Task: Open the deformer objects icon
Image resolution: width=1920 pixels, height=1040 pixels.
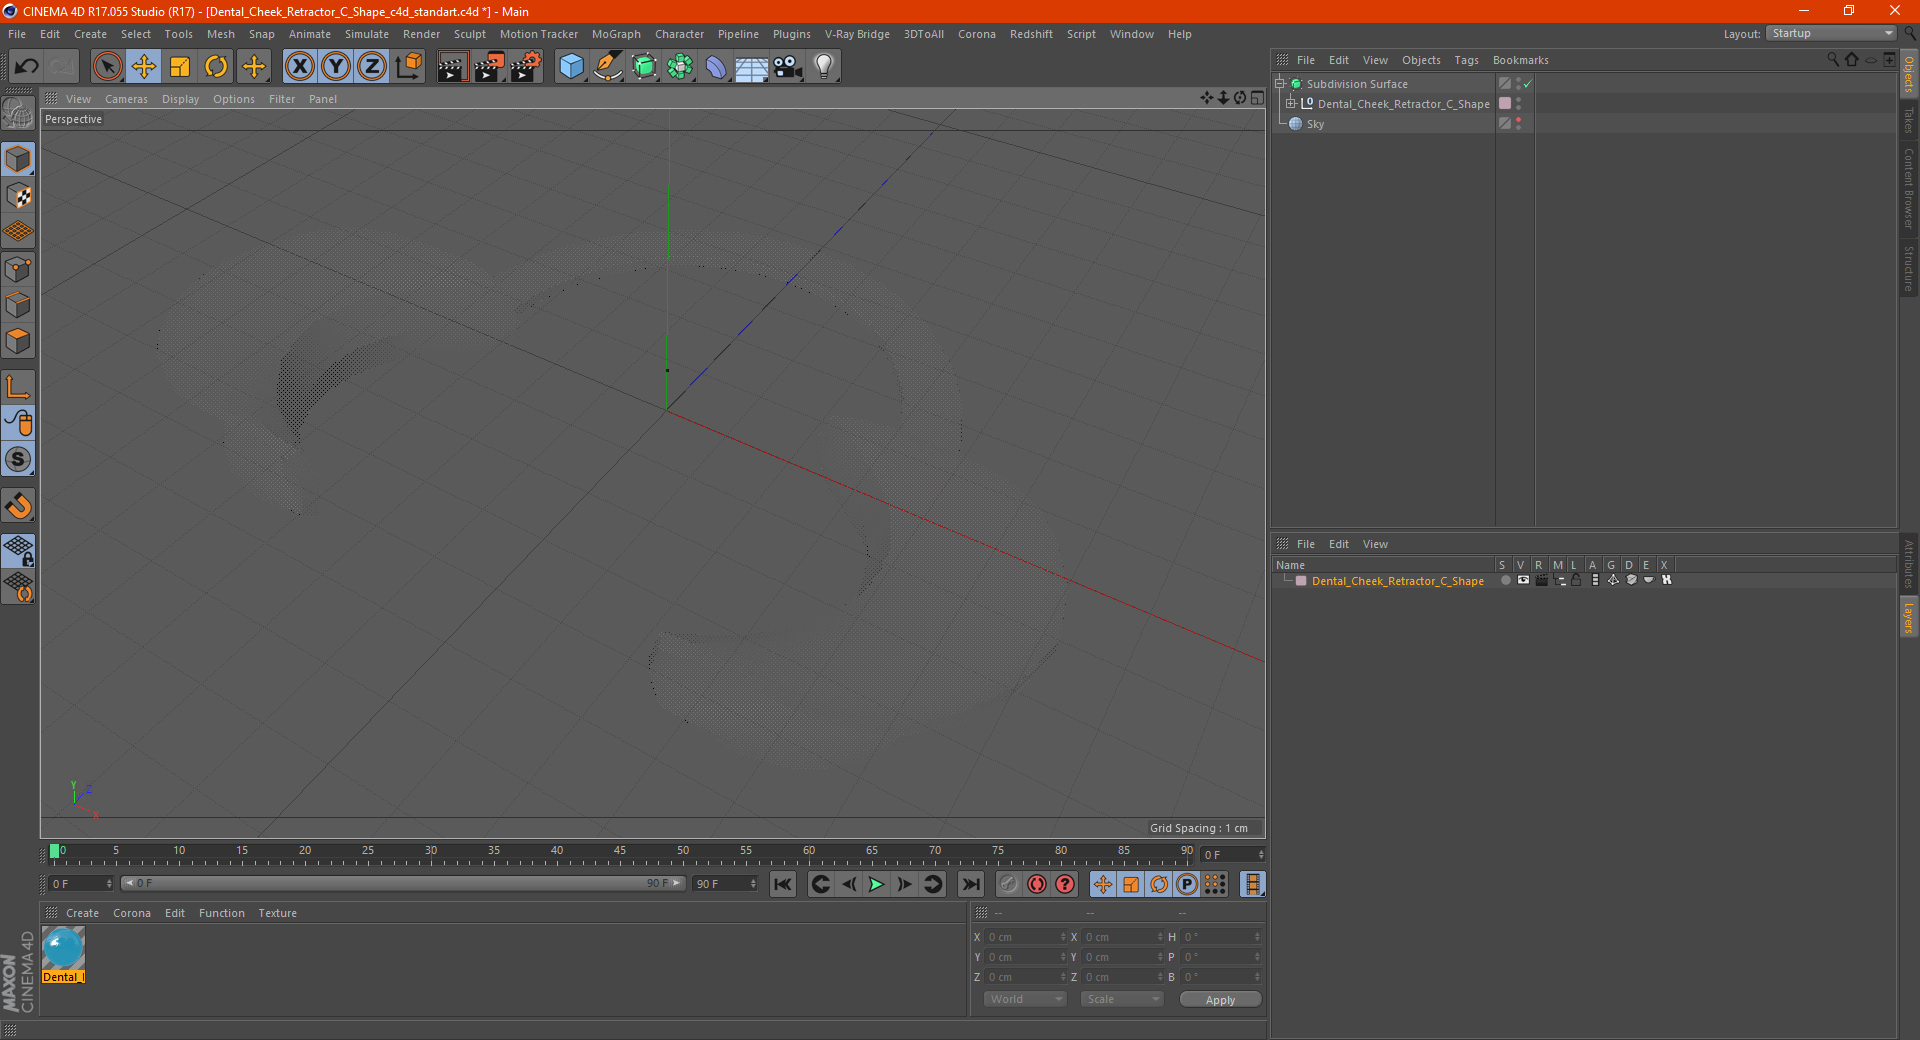Action: (716, 67)
